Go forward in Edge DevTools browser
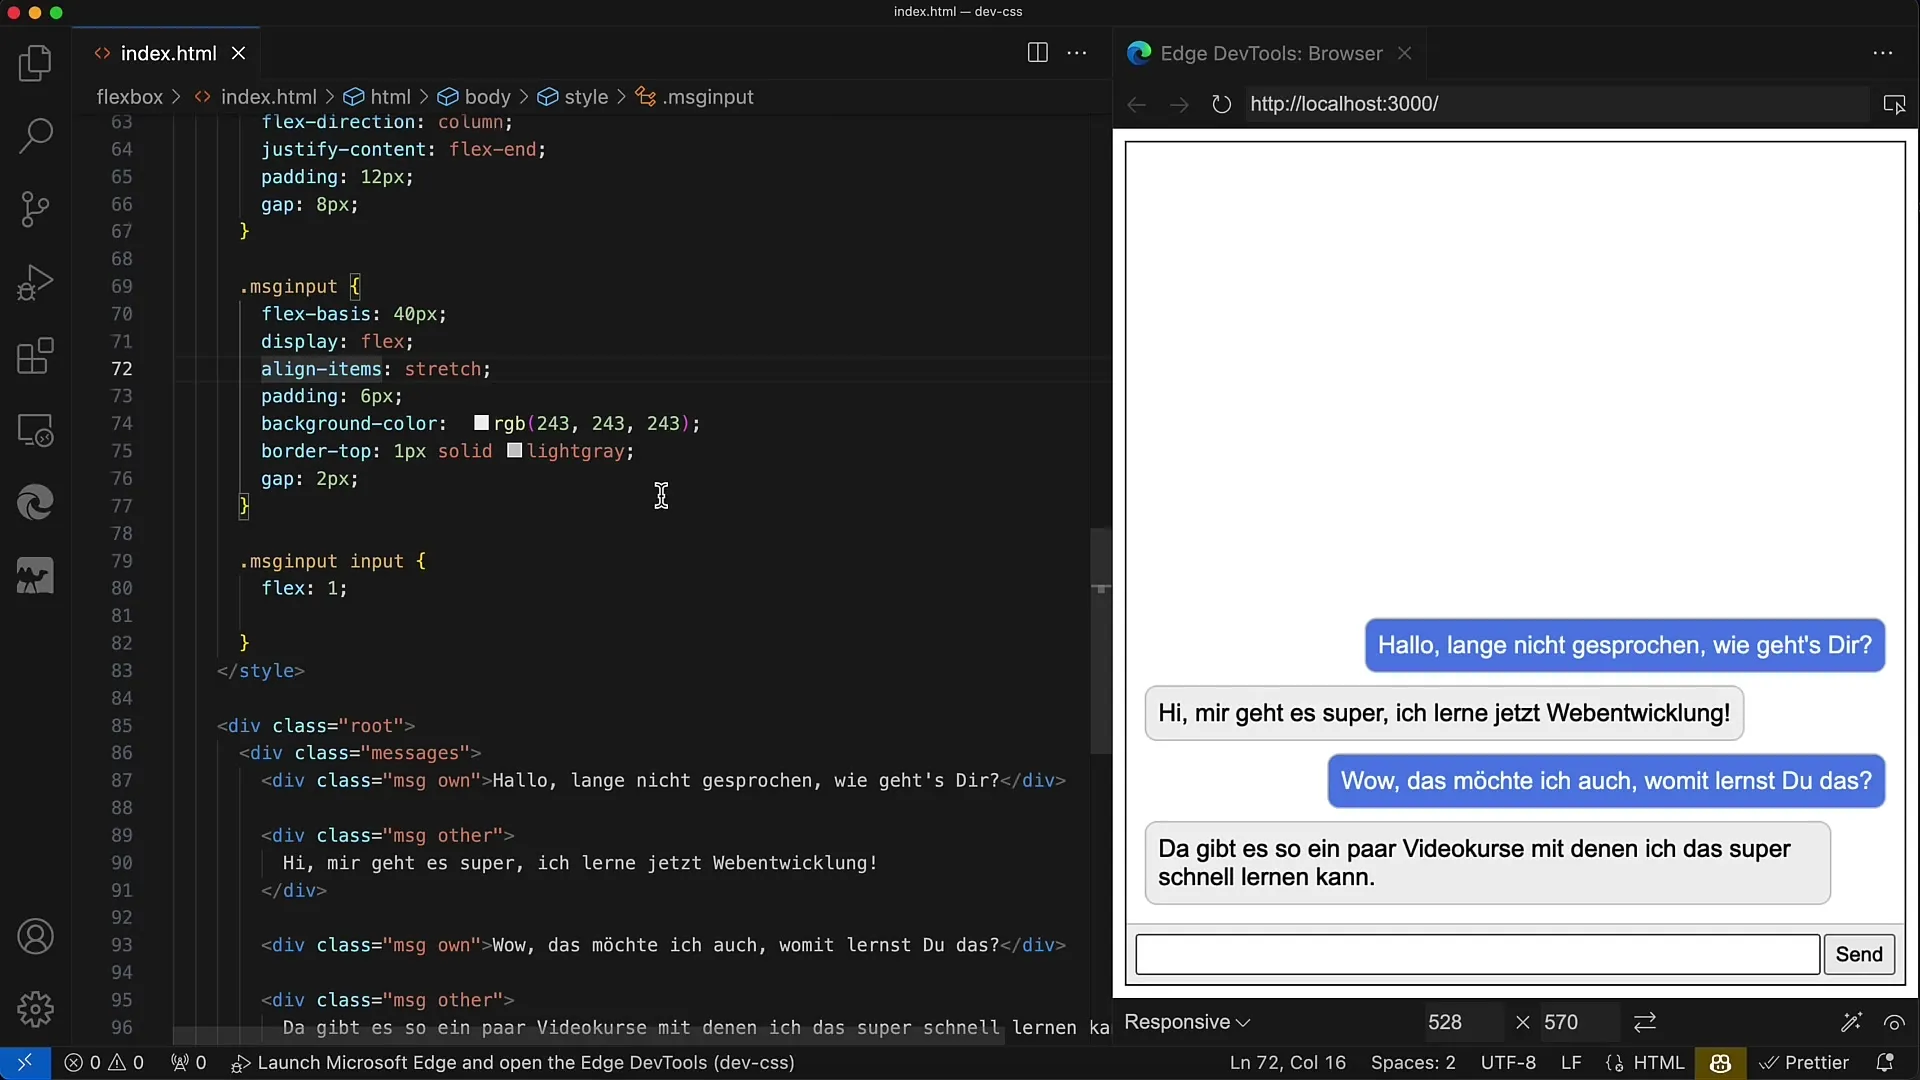 [1179, 104]
